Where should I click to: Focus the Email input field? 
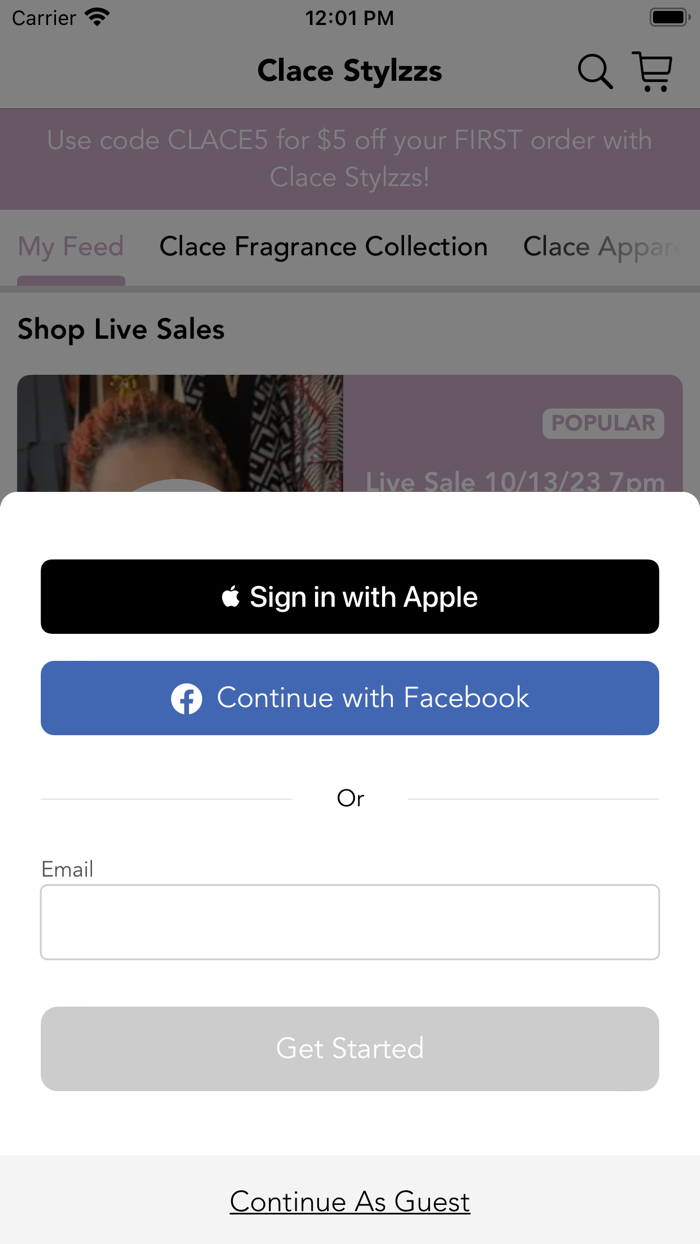[x=350, y=922]
